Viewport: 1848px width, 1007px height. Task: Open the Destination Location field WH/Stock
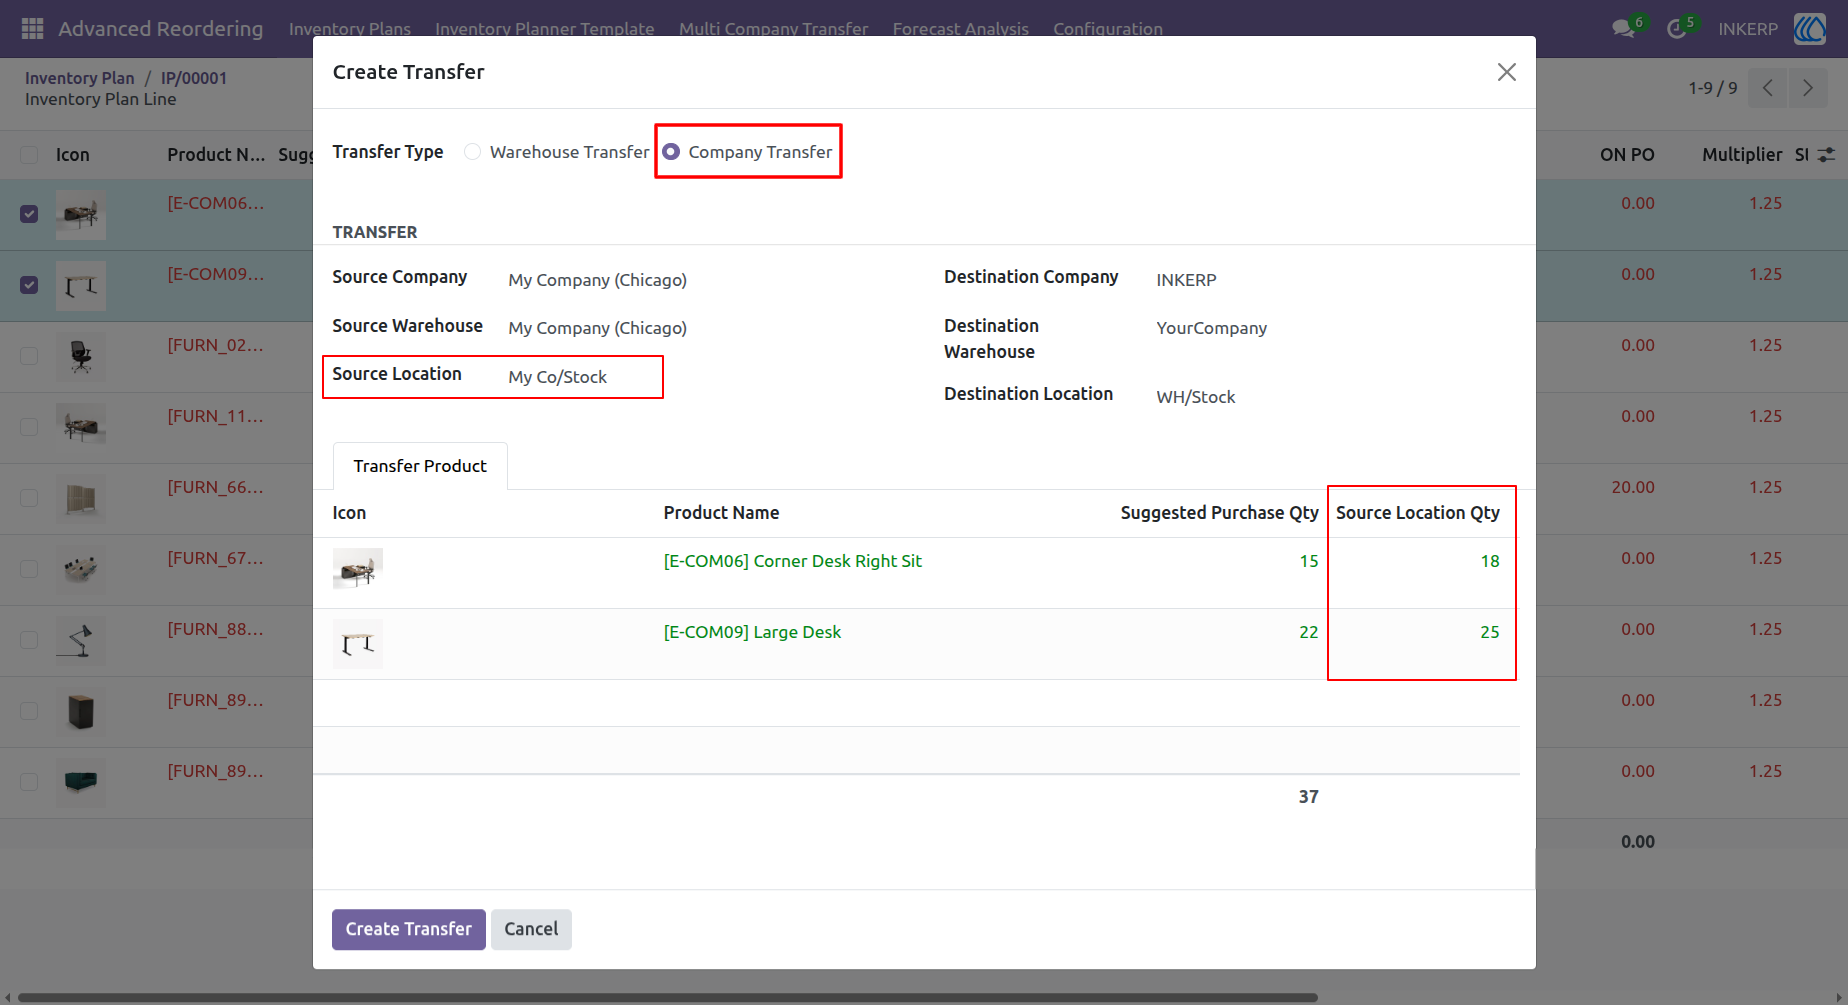click(1196, 397)
